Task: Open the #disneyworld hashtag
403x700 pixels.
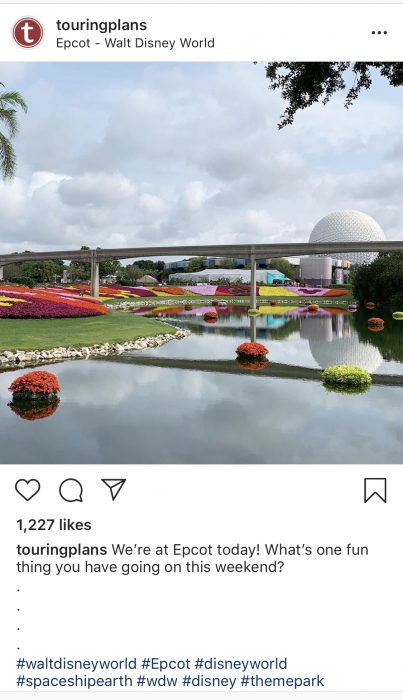Action: click(x=241, y=664)
